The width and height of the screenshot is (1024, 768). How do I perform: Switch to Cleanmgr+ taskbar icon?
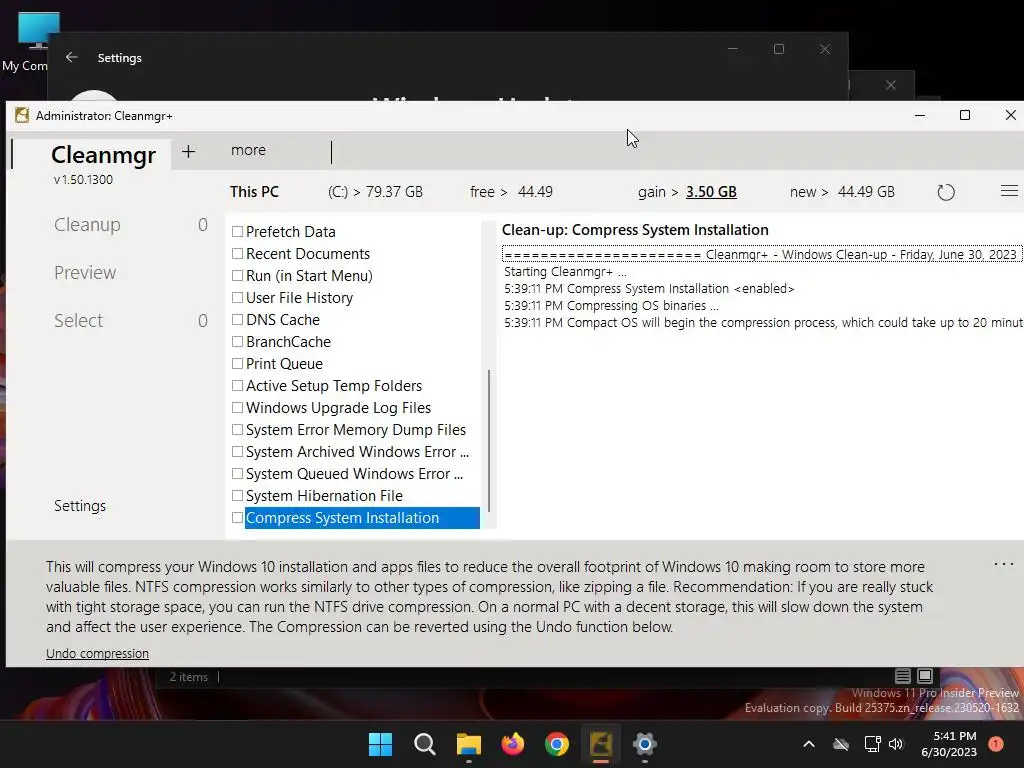point(601,744)
